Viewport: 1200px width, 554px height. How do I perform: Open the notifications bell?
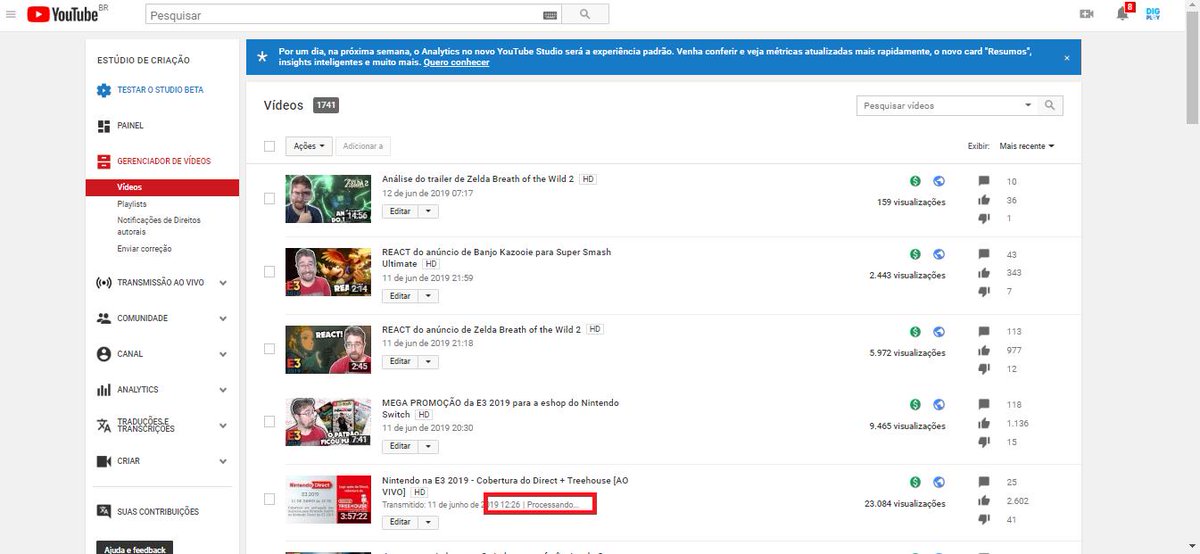click(1122, 14)
